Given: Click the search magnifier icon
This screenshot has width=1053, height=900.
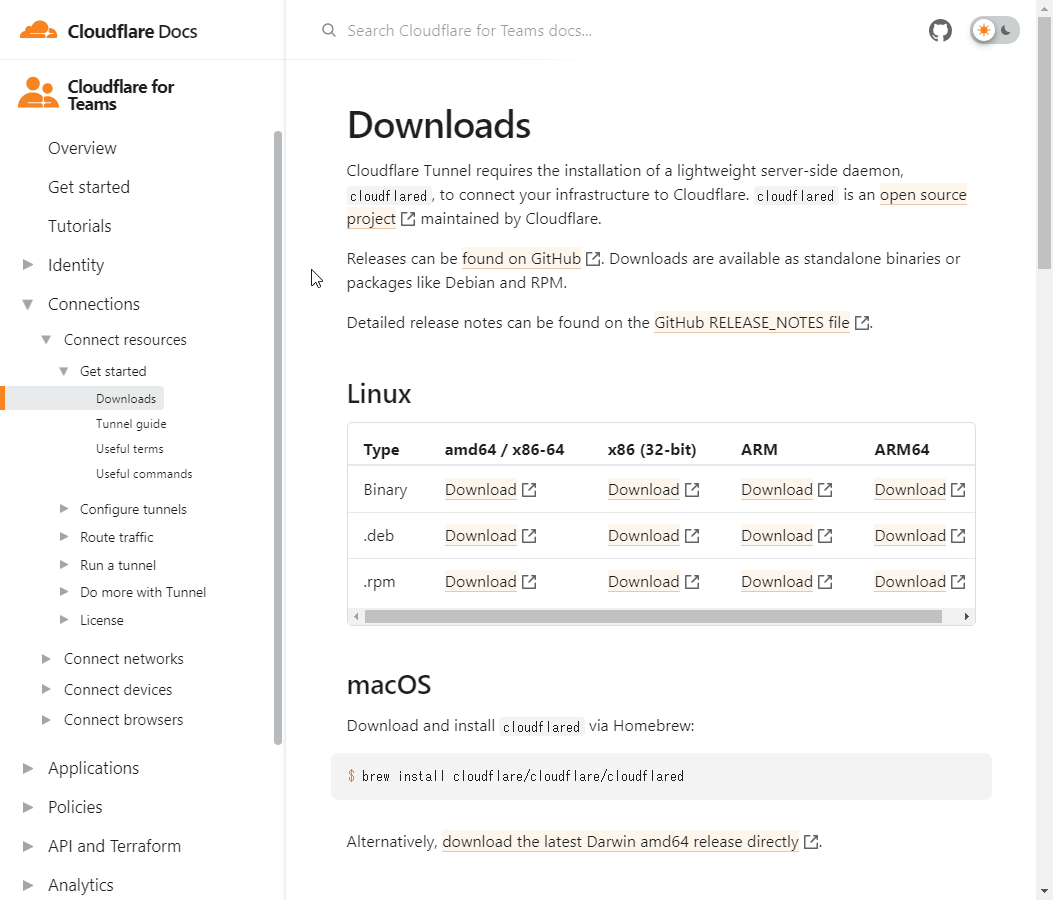Looking at the screenshot, I should pos(329,31).
